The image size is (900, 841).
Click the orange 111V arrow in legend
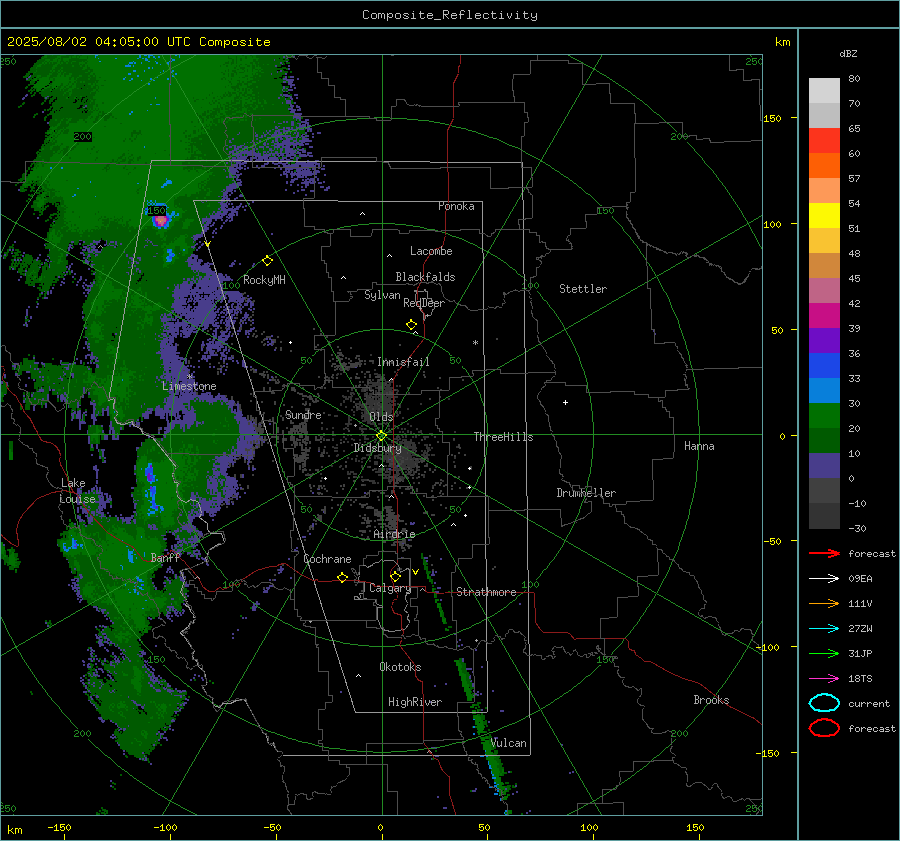(x=824, y=603)
